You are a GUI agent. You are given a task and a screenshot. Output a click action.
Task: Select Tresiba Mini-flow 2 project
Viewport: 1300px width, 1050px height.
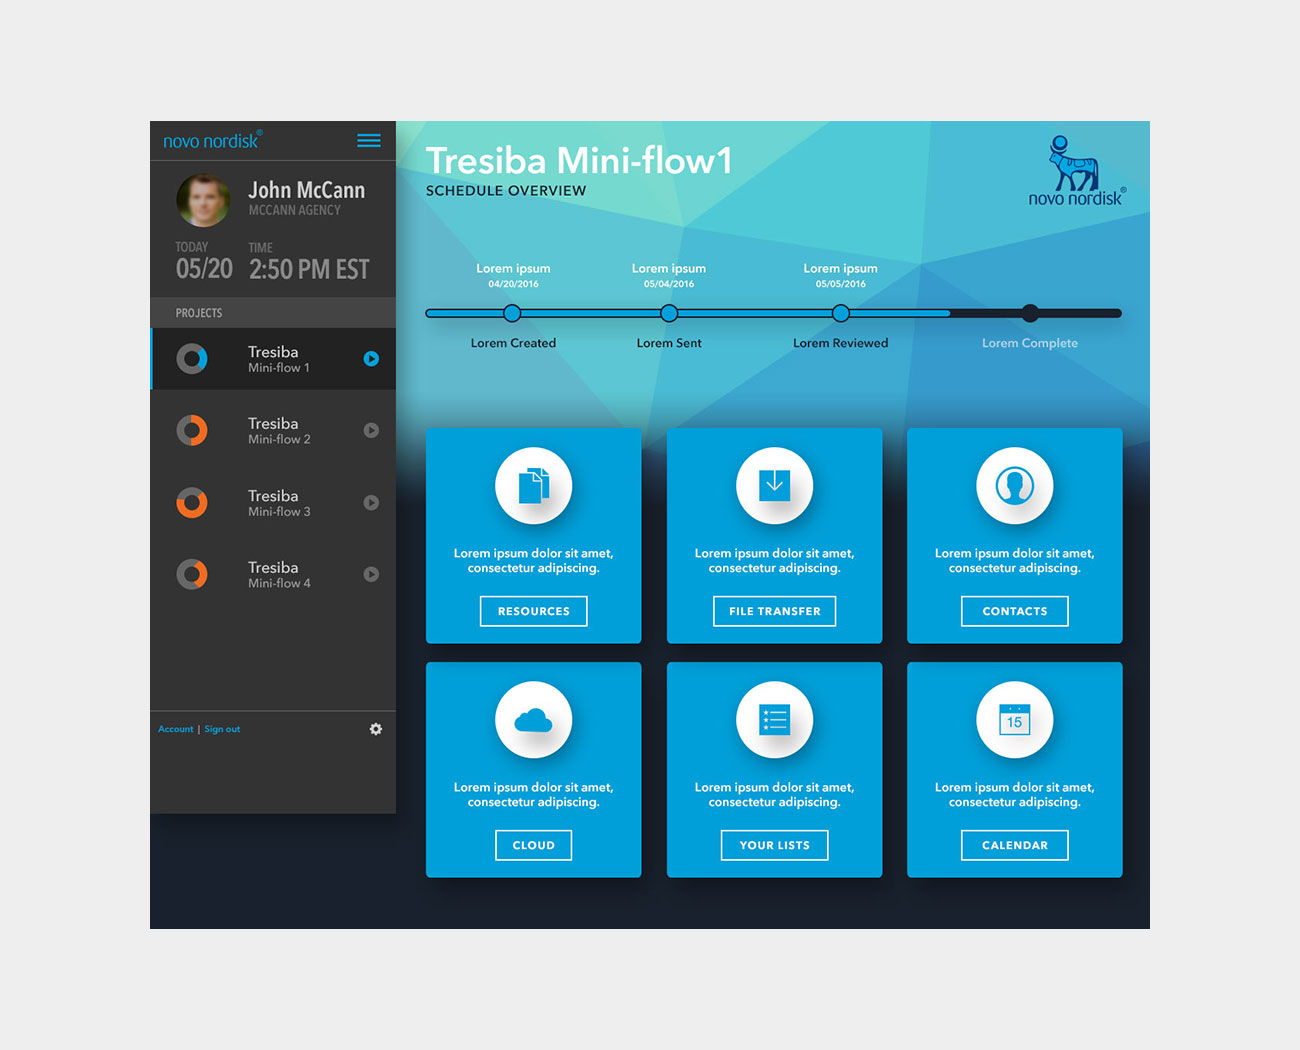(x=273, y=430)
